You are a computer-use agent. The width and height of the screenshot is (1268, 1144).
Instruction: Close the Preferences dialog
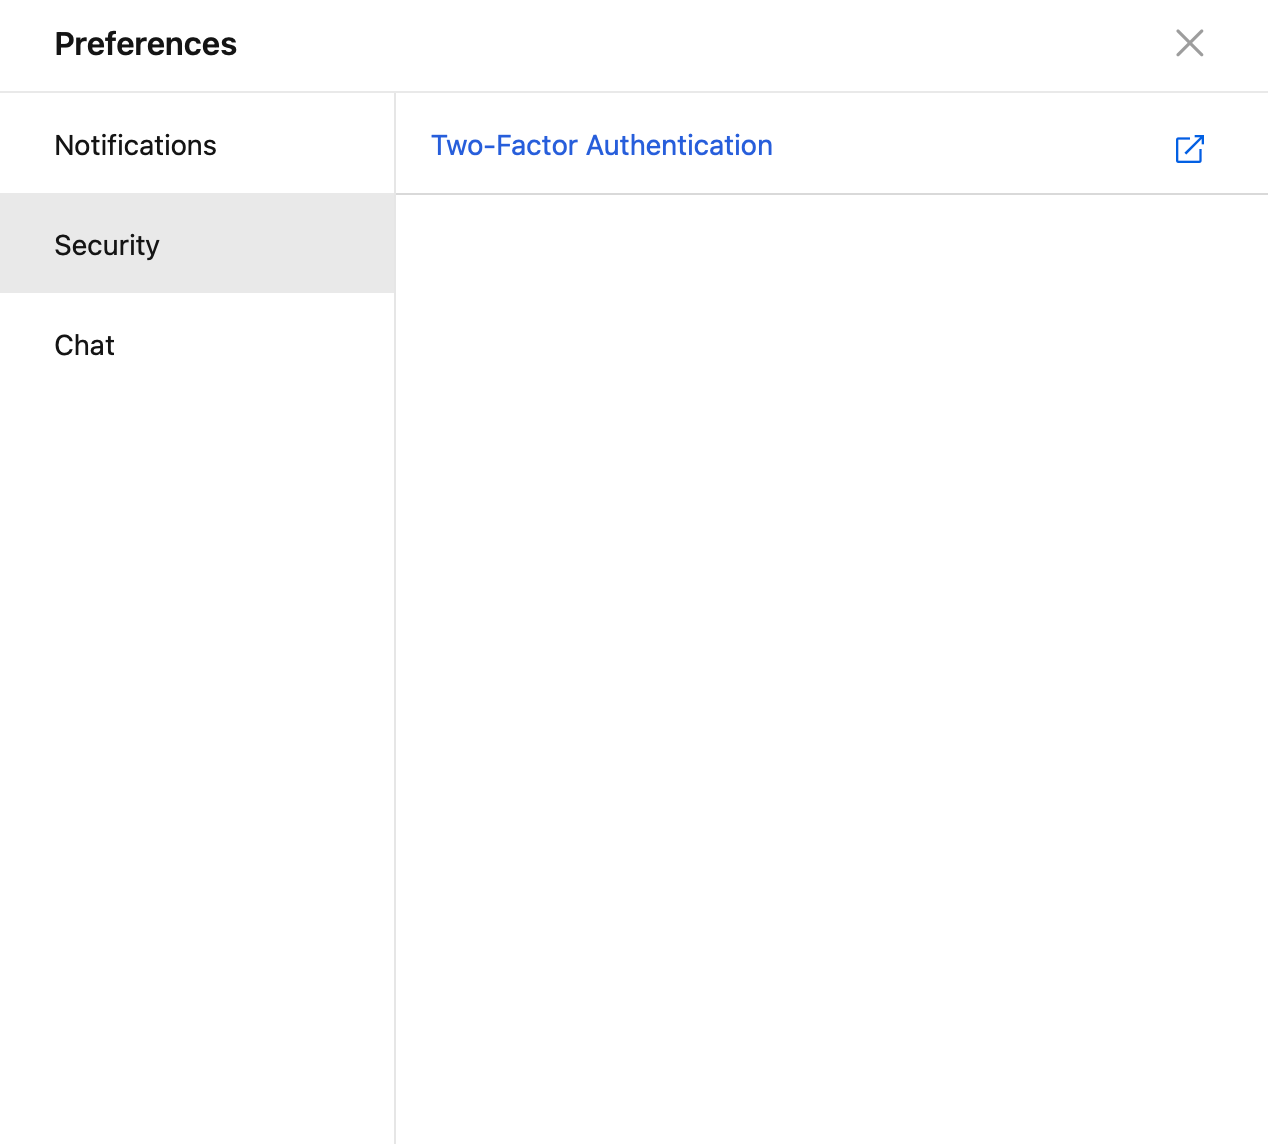[x=1189, y=43]
